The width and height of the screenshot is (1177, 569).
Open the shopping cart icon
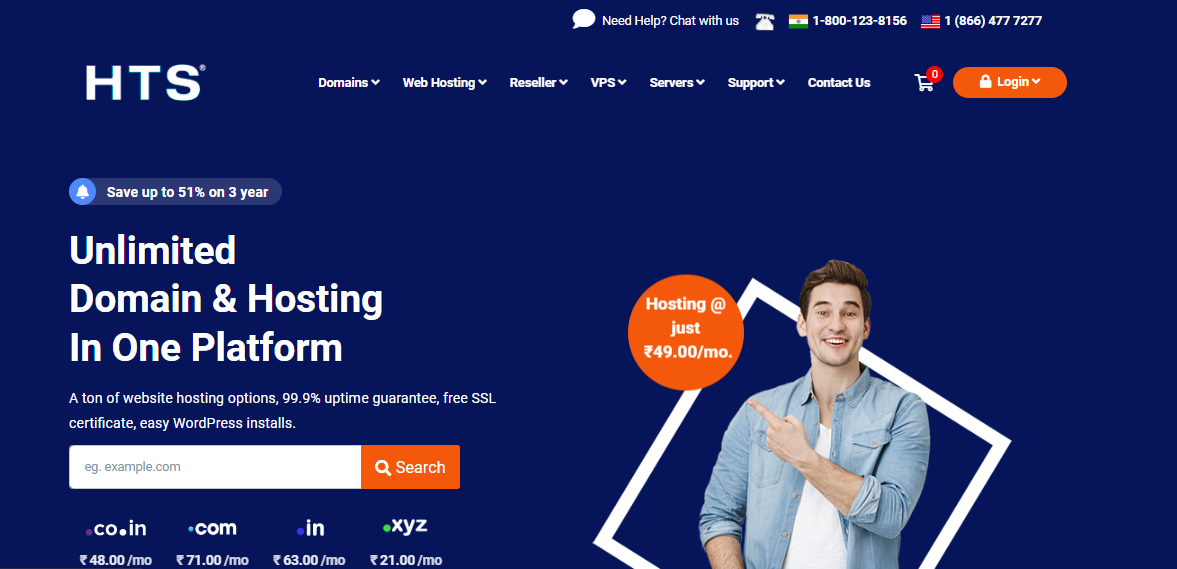[924, 83]
